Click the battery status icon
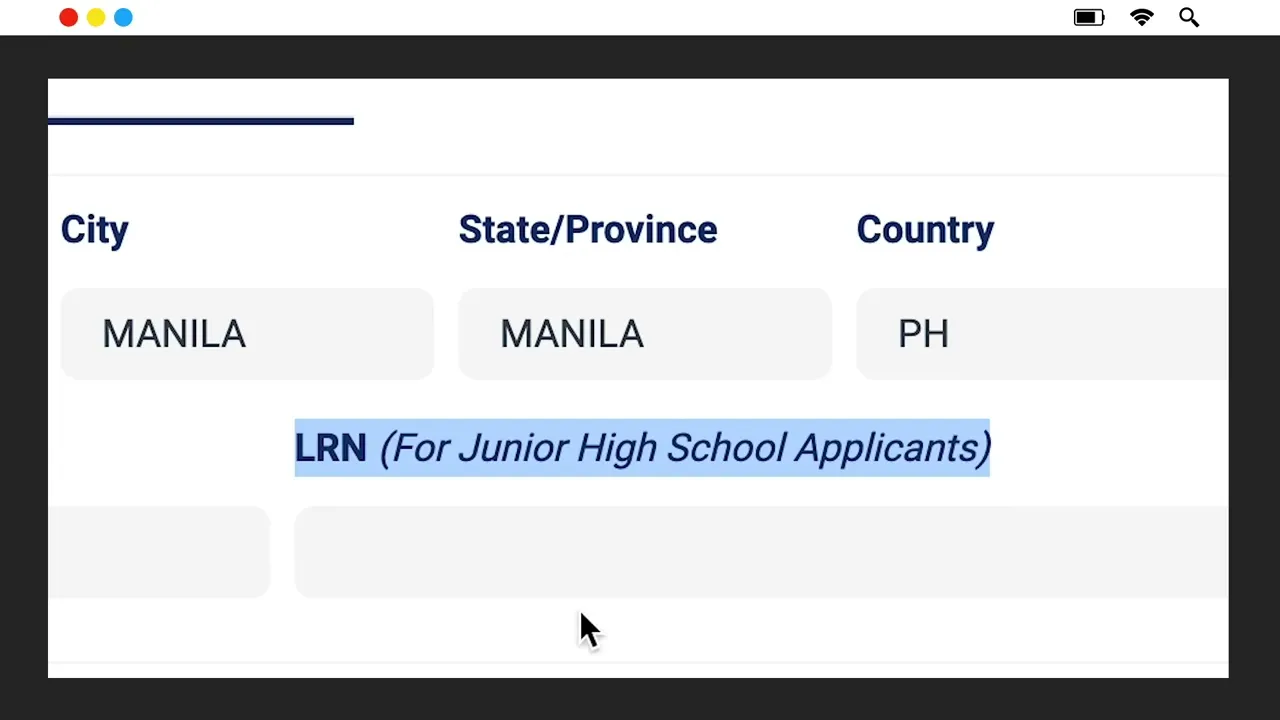The image size is (1280, 720). 1089,17
